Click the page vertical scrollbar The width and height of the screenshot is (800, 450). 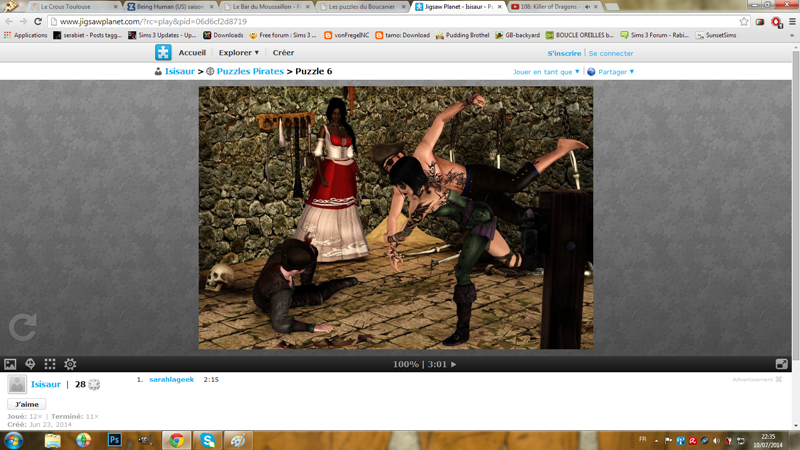coord(796,204)
